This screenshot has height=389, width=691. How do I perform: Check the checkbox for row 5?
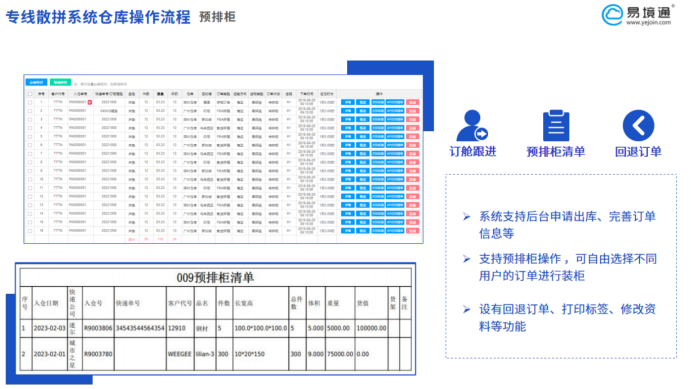[x=30, y=137]
